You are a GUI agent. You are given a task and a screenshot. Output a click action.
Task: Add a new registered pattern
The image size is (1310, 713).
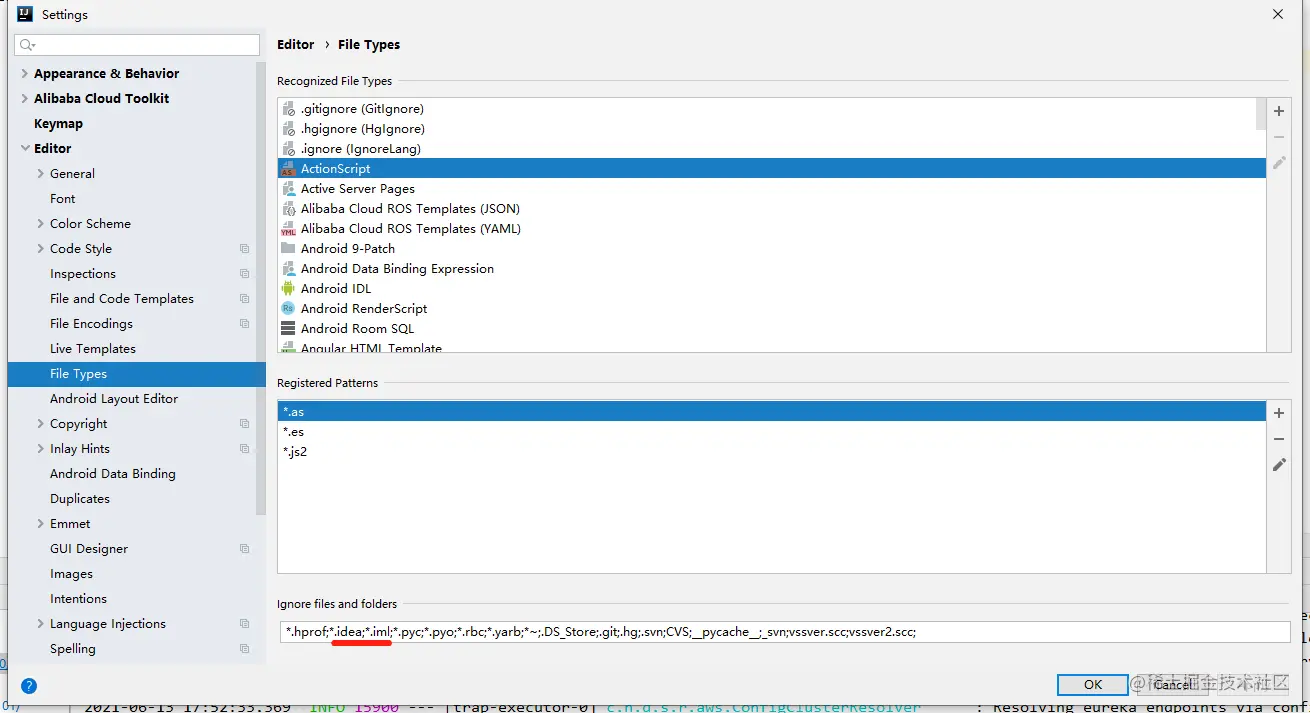(x=1279, y=413)
